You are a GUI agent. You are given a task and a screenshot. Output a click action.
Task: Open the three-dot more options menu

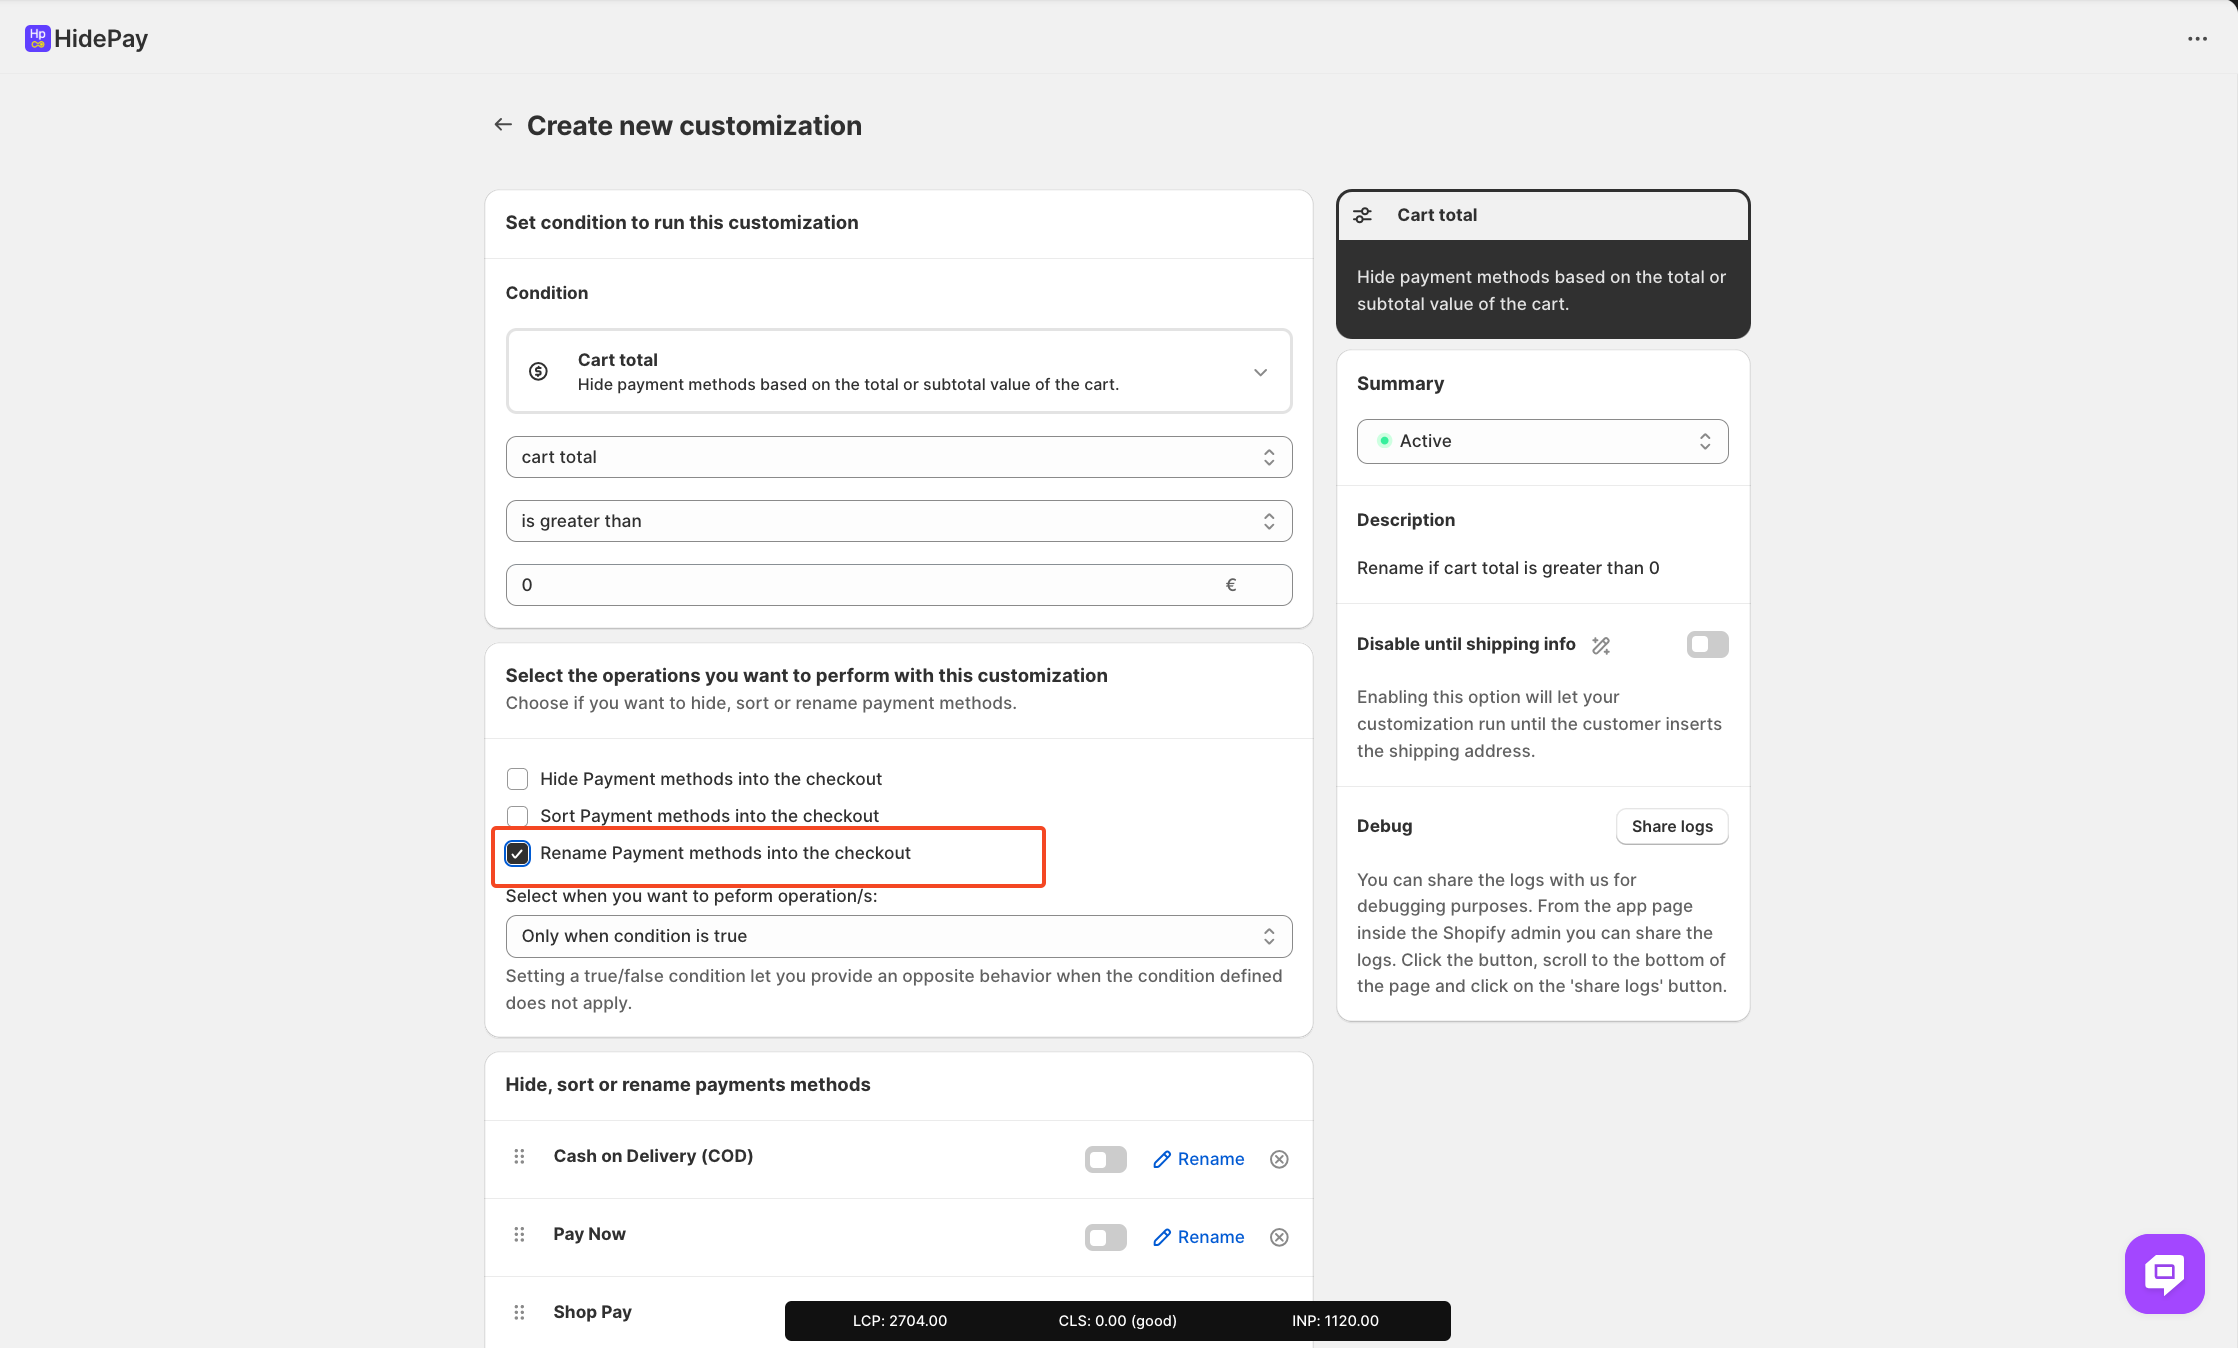2197,39
